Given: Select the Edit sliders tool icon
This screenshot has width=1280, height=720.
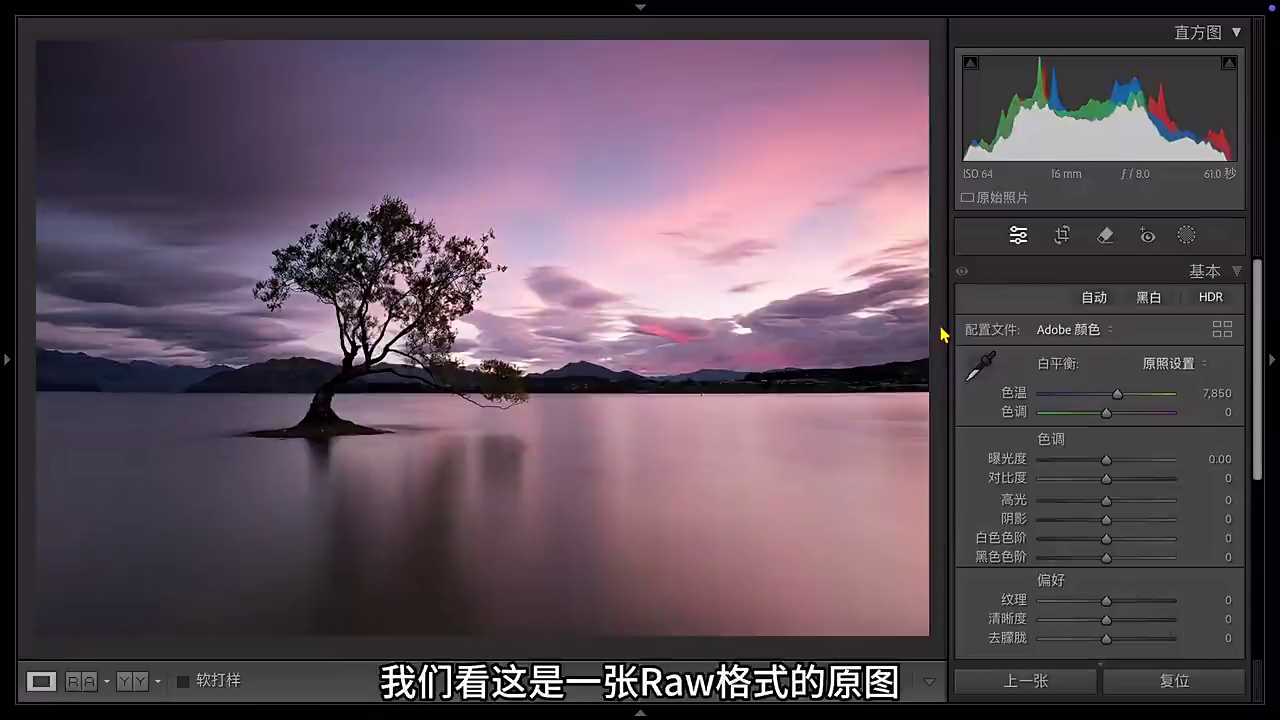Looking at the screenshot, I should pos(1018,236).
